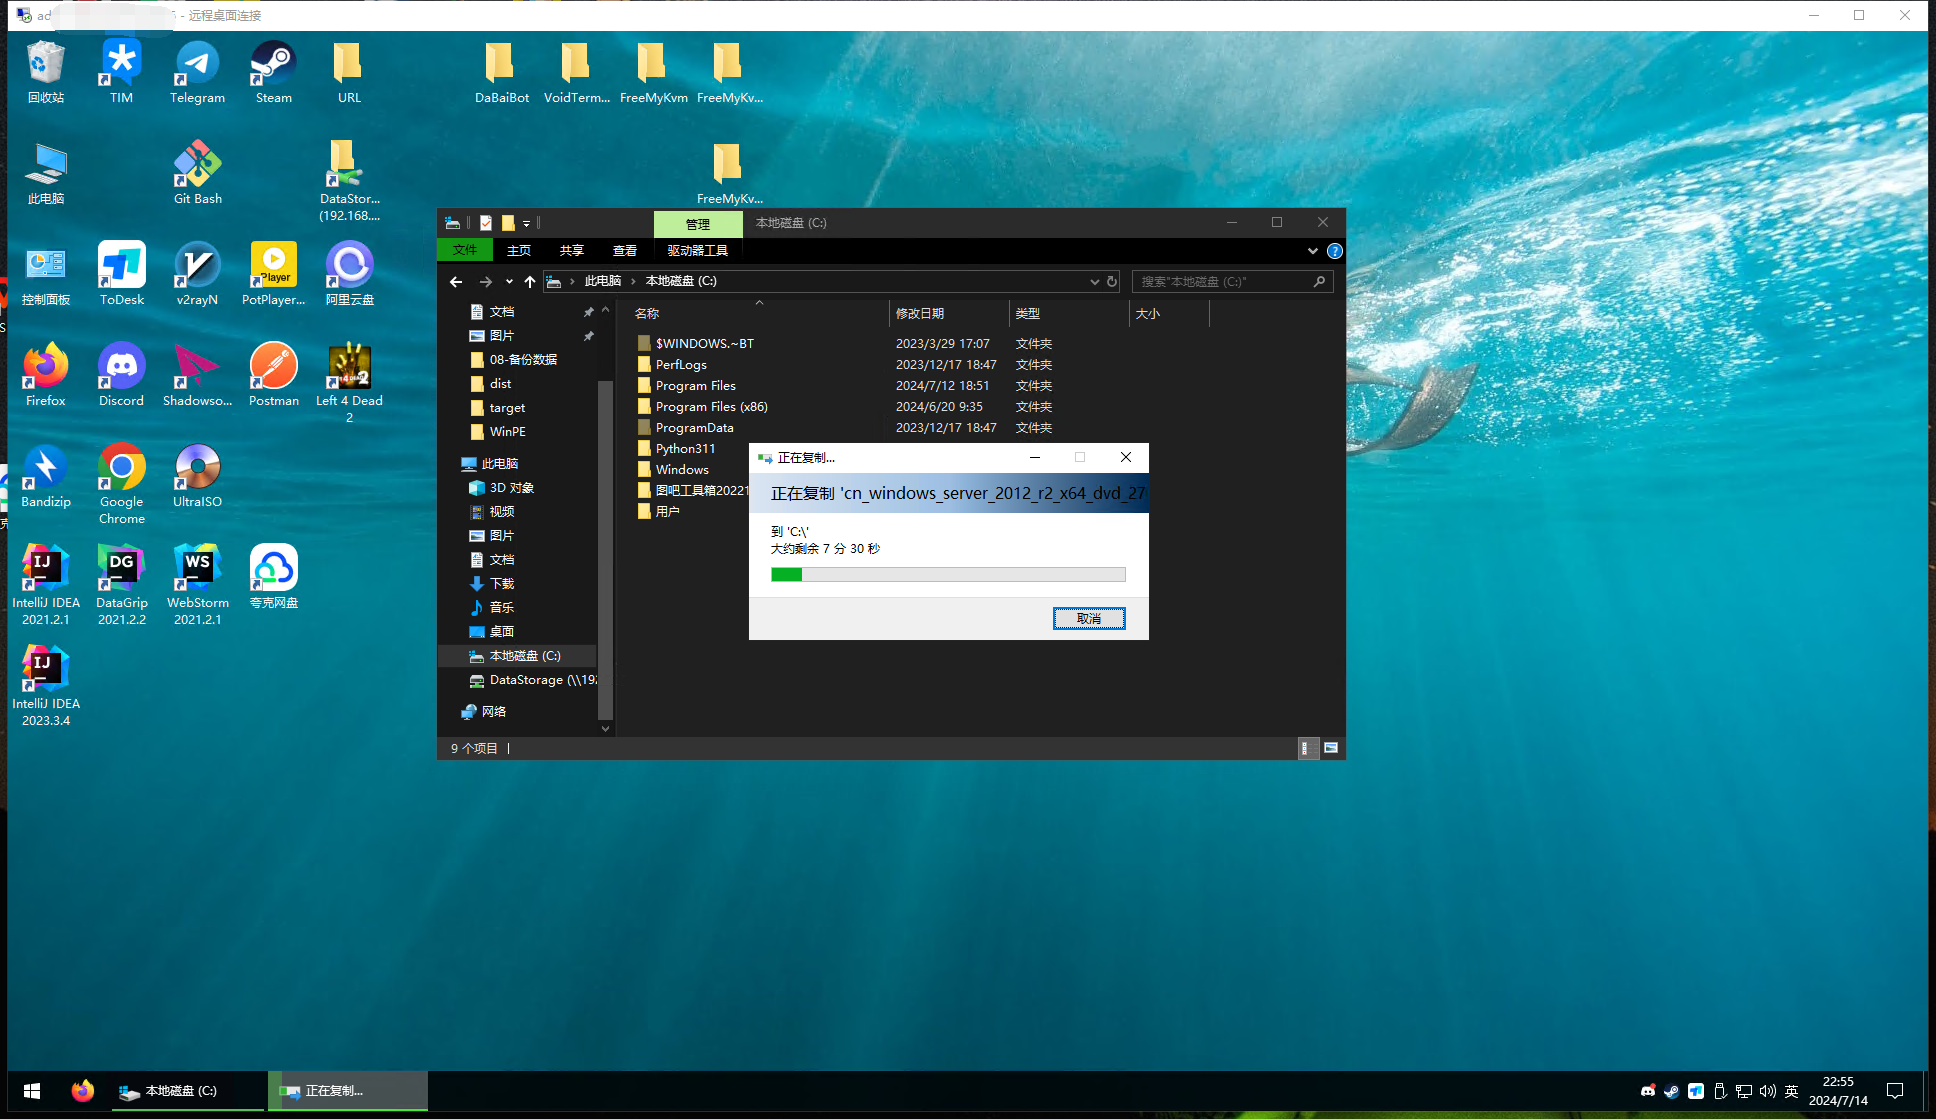This screenshot has height=1119, width=1936.
Task: Select the Discord desktop icon
Action: tap(121, 375)
